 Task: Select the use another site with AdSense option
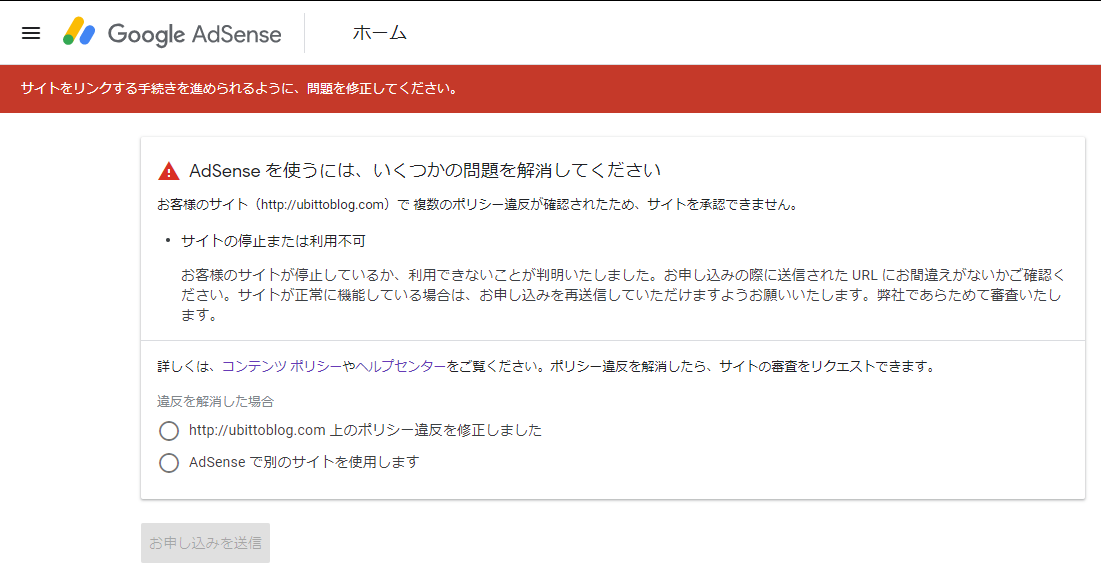[169, 463]
